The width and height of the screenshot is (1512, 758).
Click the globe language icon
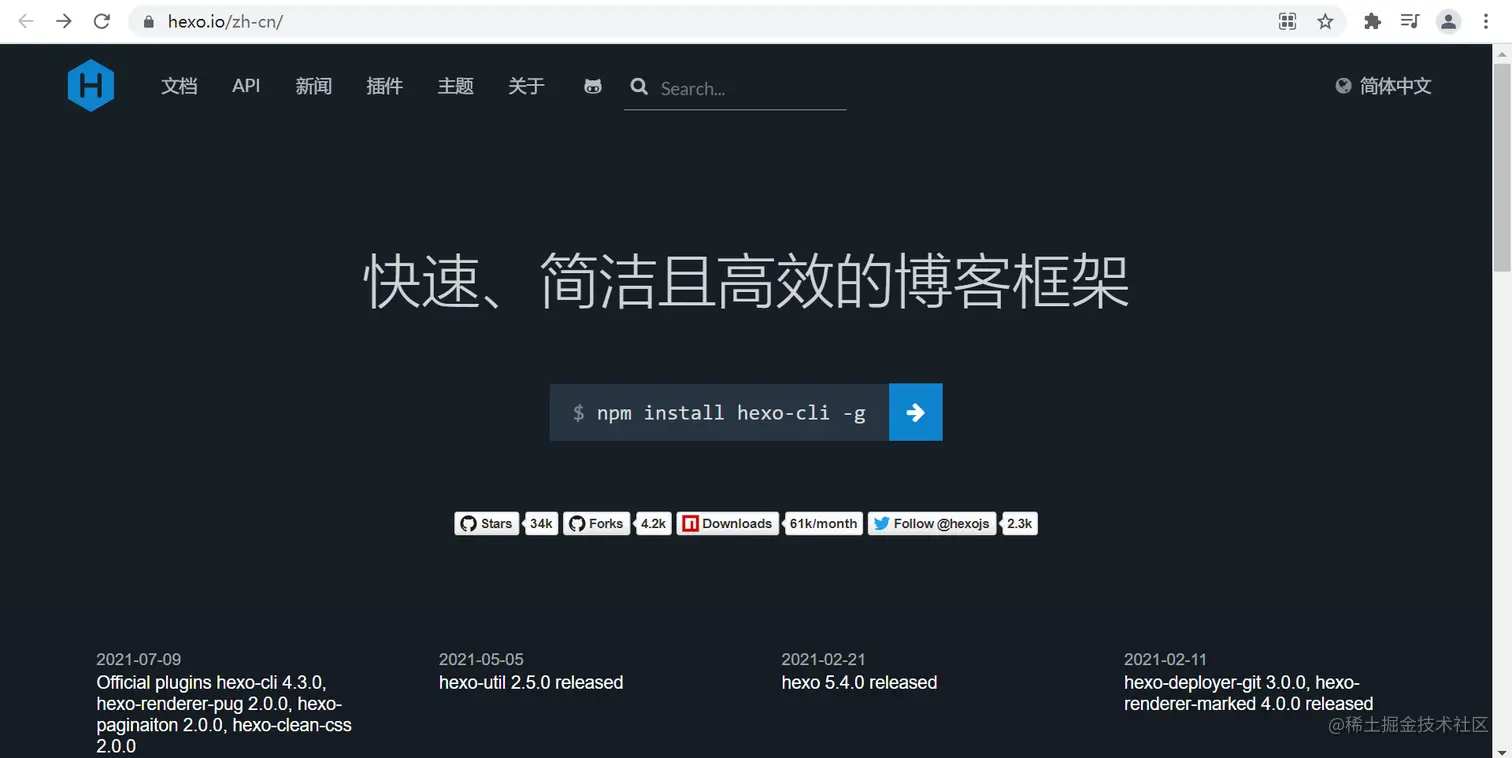pyautogui.click(x=1343, y=86)
